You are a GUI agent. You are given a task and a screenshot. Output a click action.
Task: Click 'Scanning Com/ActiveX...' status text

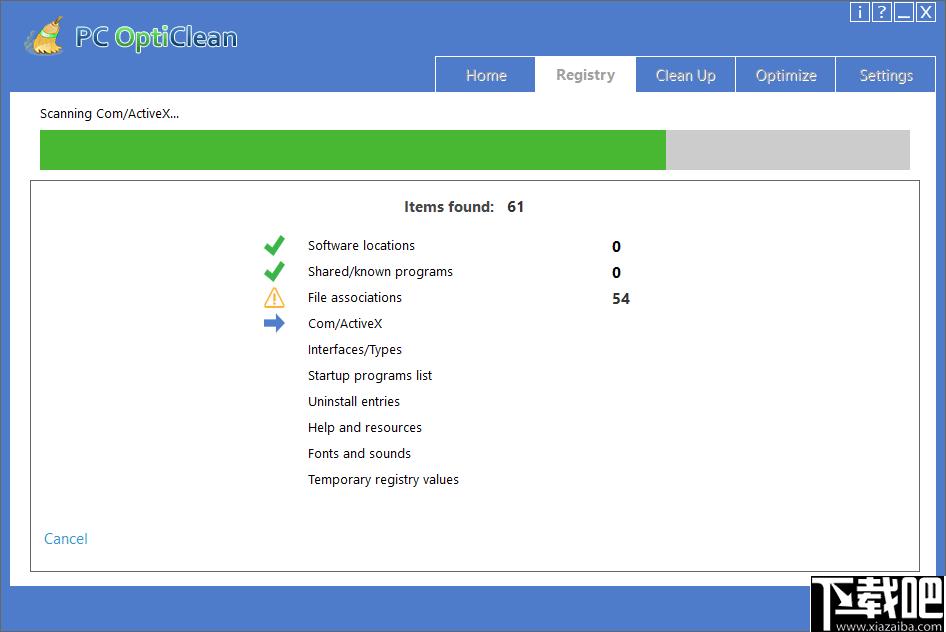tap(109, 113)
